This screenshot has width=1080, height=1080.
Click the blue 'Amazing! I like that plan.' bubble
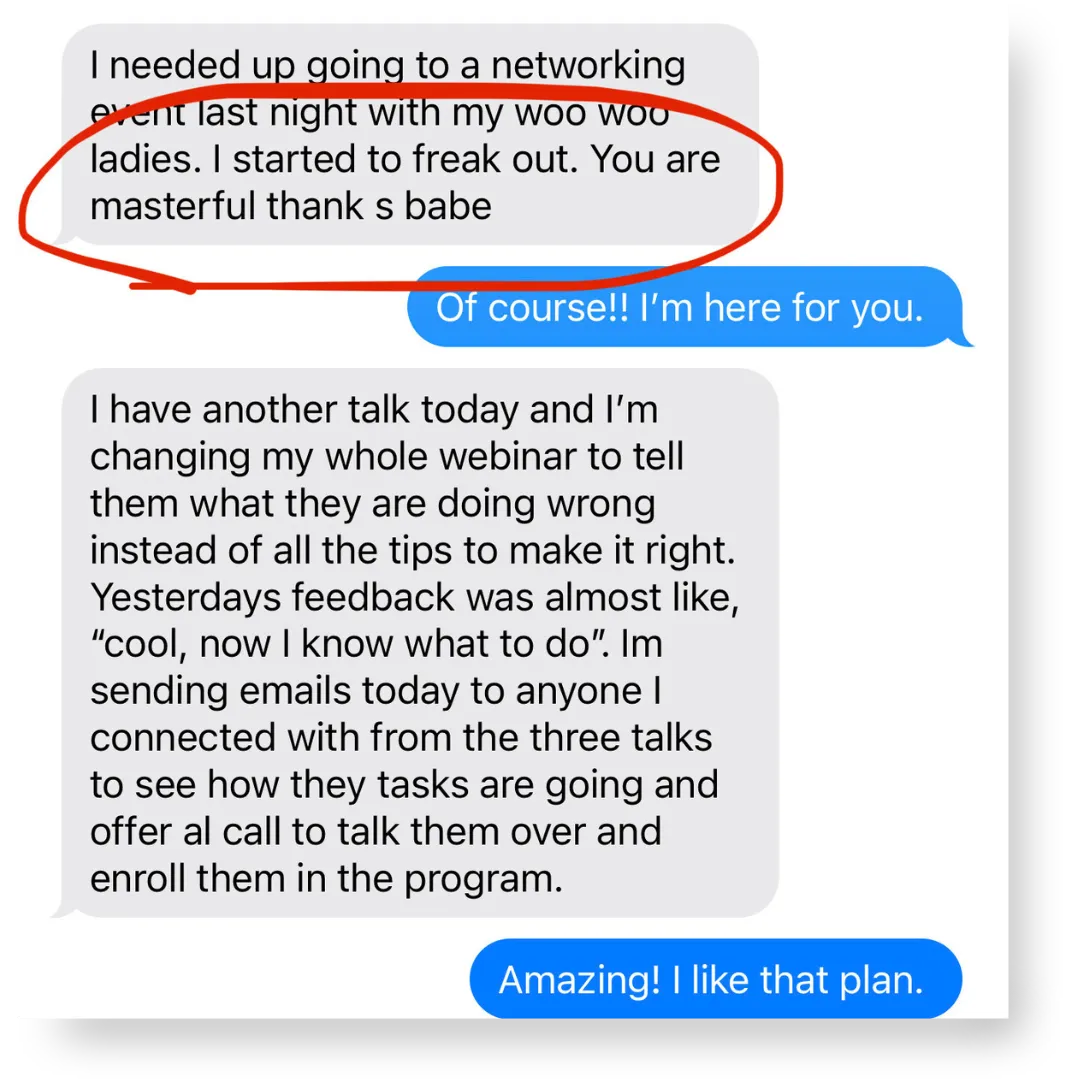pos(716,979)
